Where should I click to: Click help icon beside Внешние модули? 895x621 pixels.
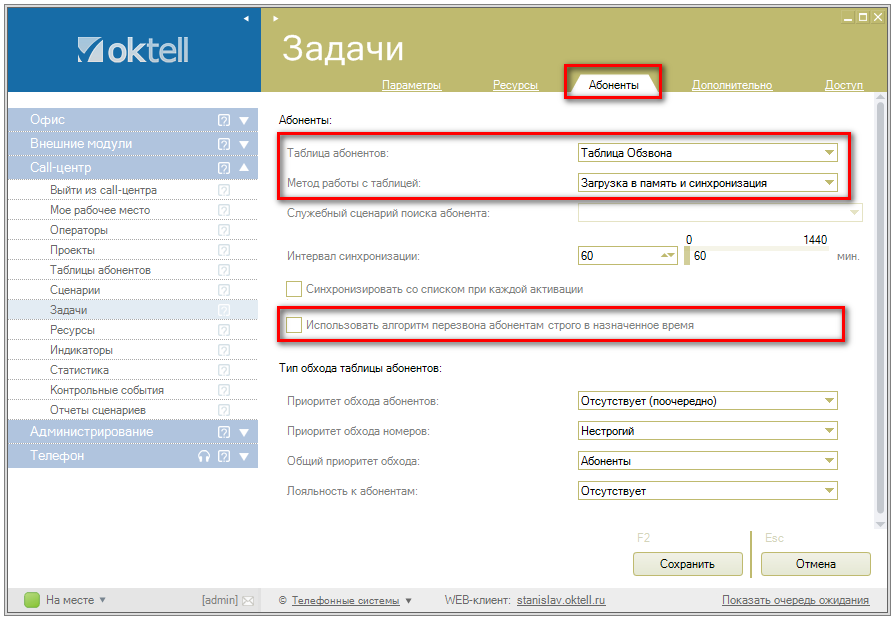pyautogui.click(x=224, y=144)
